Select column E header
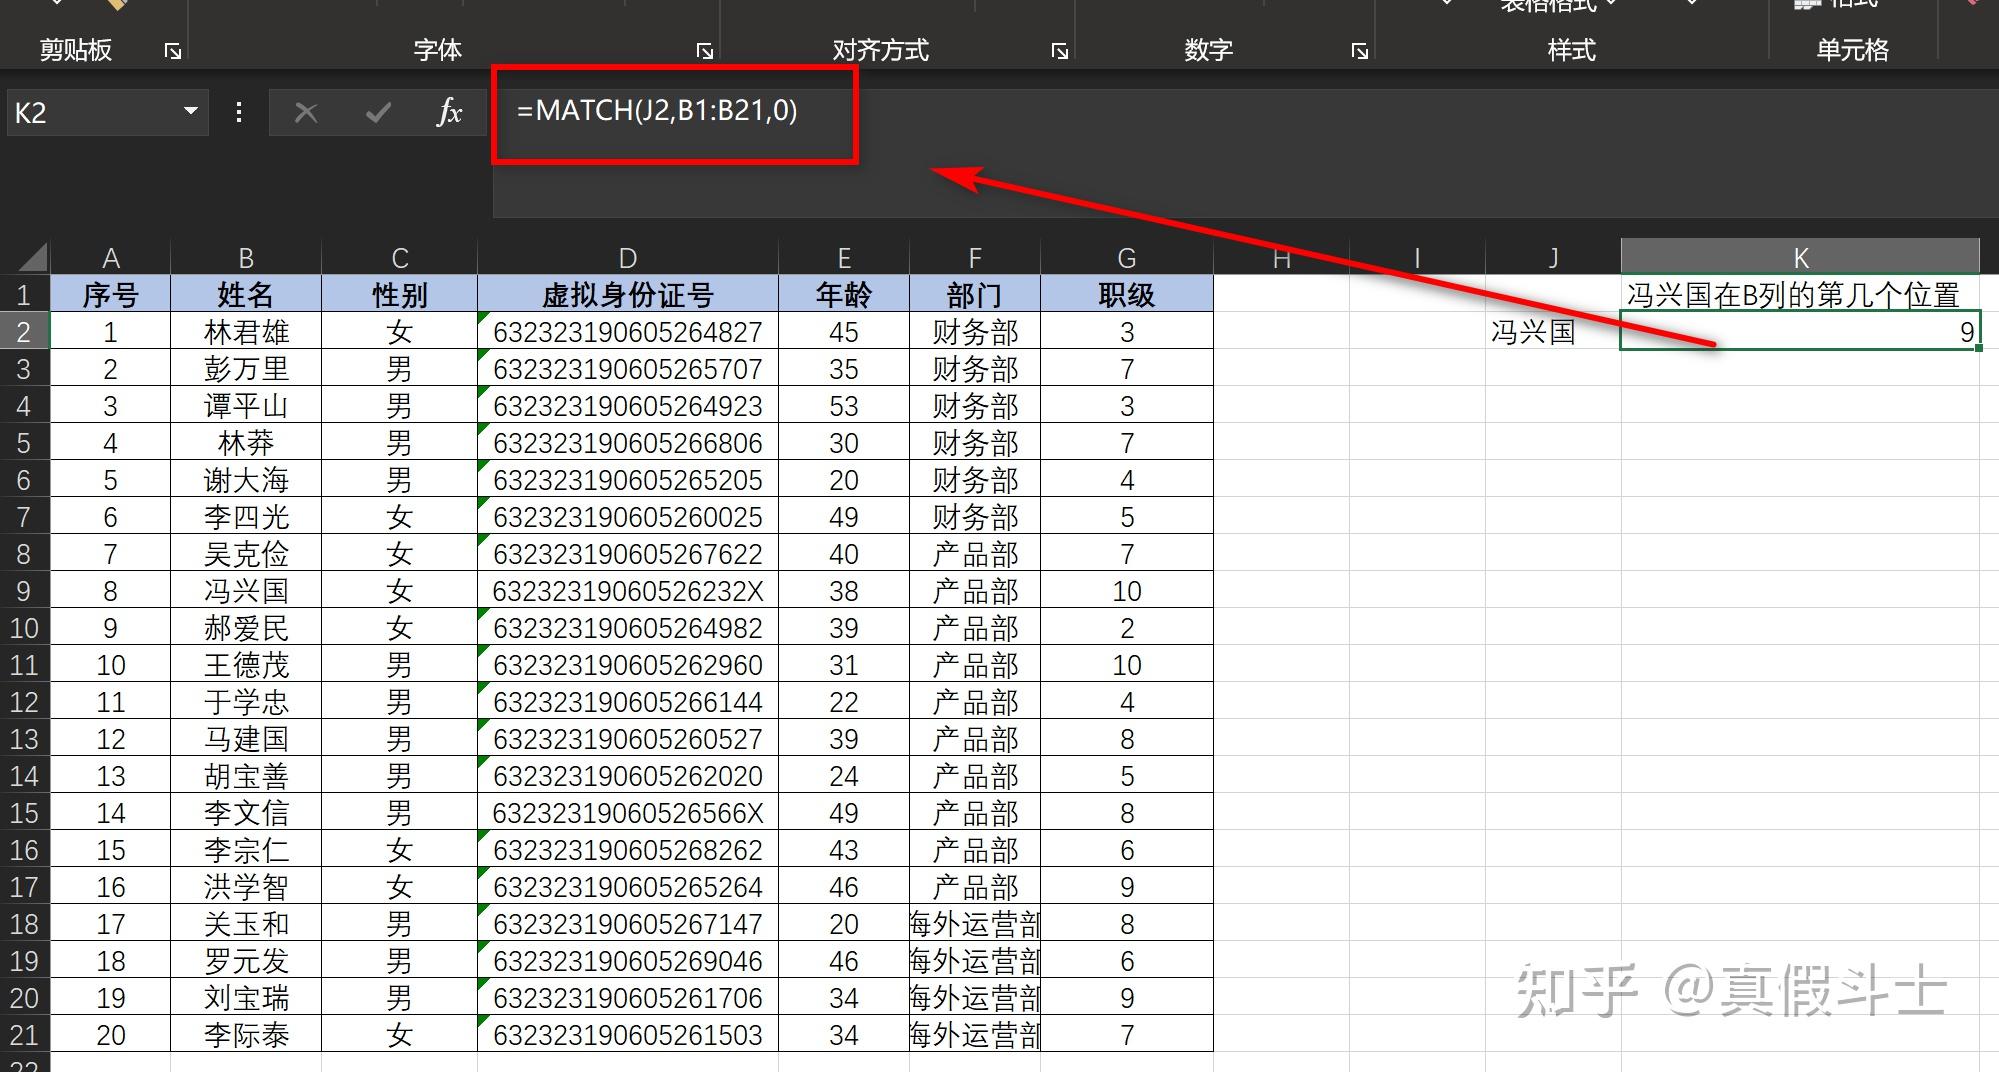The width and height of the screenshot is (1999, 1072). coord(844,258)
